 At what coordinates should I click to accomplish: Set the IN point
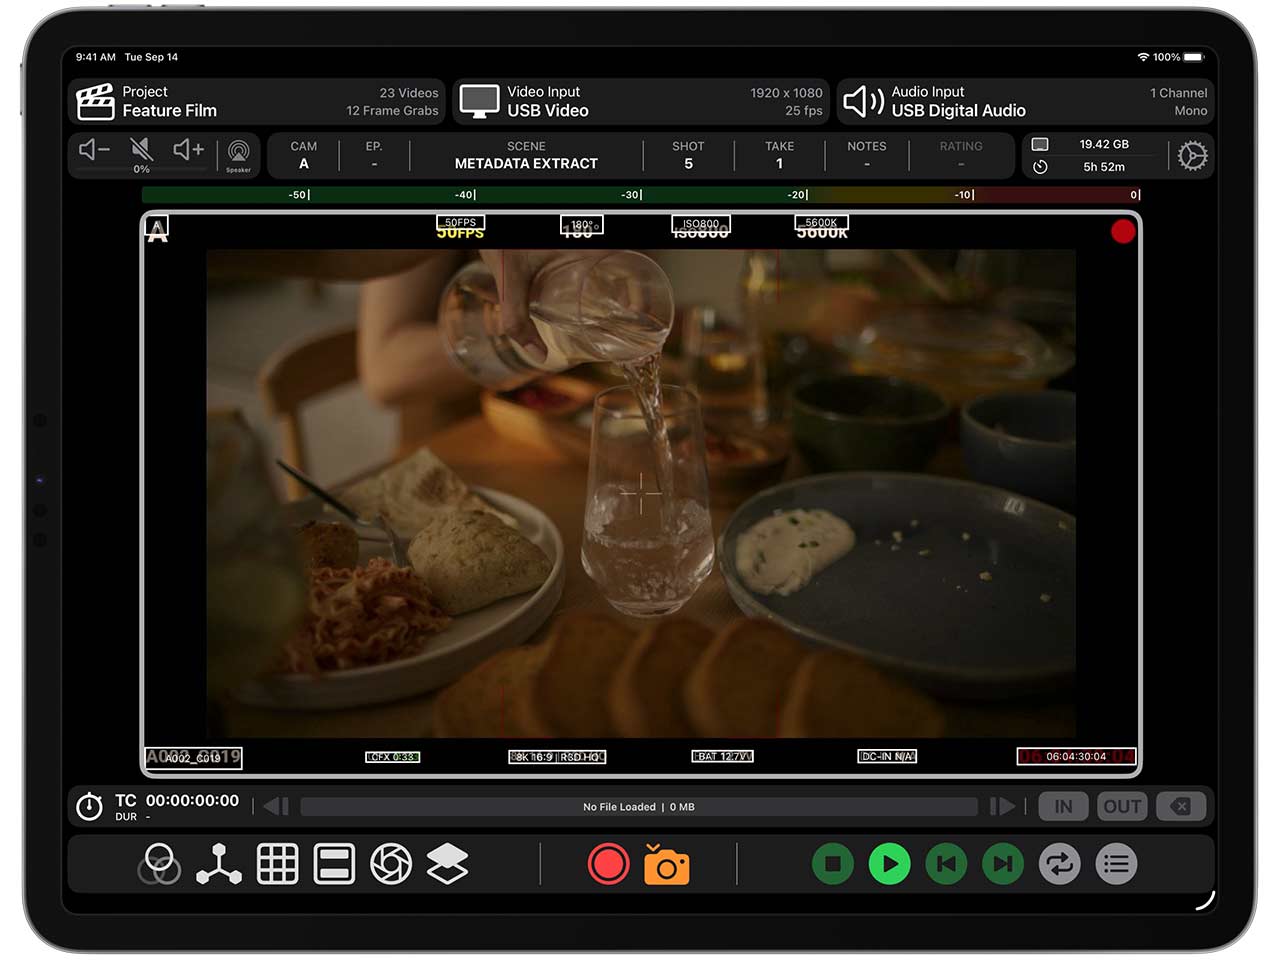coord(1063,806)
